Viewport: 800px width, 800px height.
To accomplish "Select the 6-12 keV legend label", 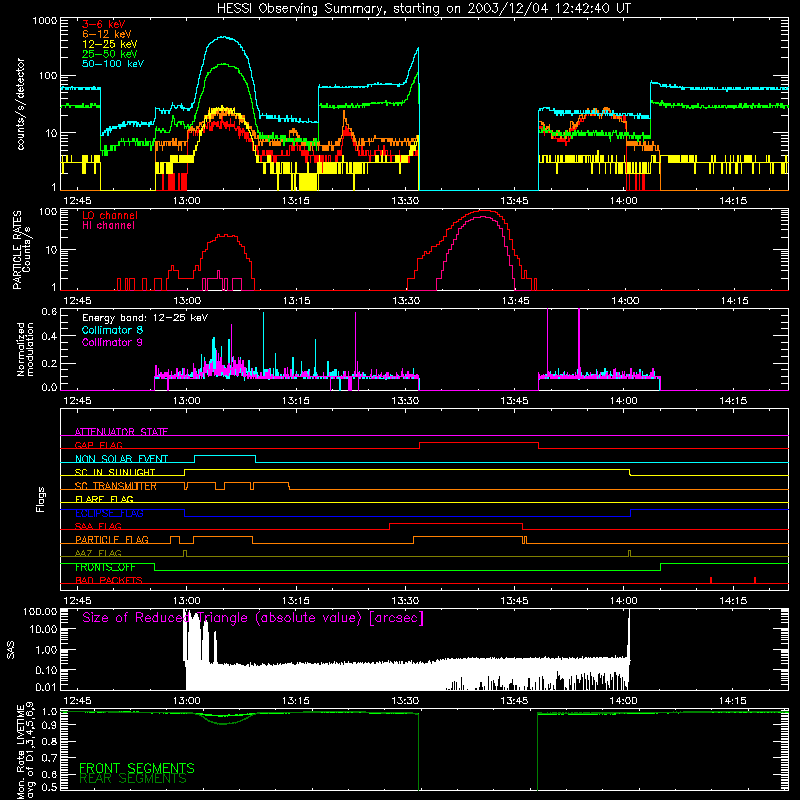I will [x=106, y=34].
